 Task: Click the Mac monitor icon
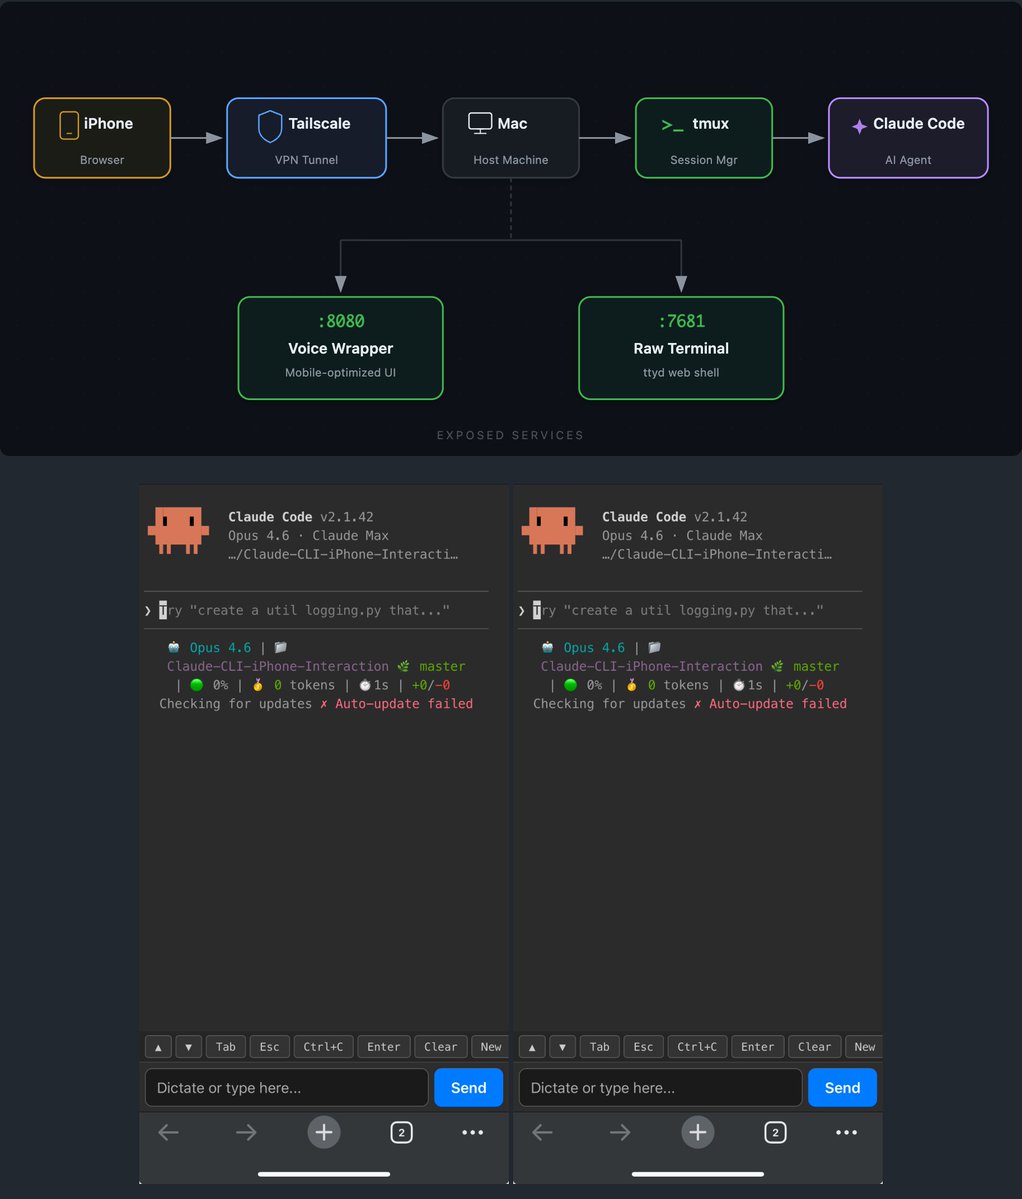pyautogui.click(x=480, y=123)
